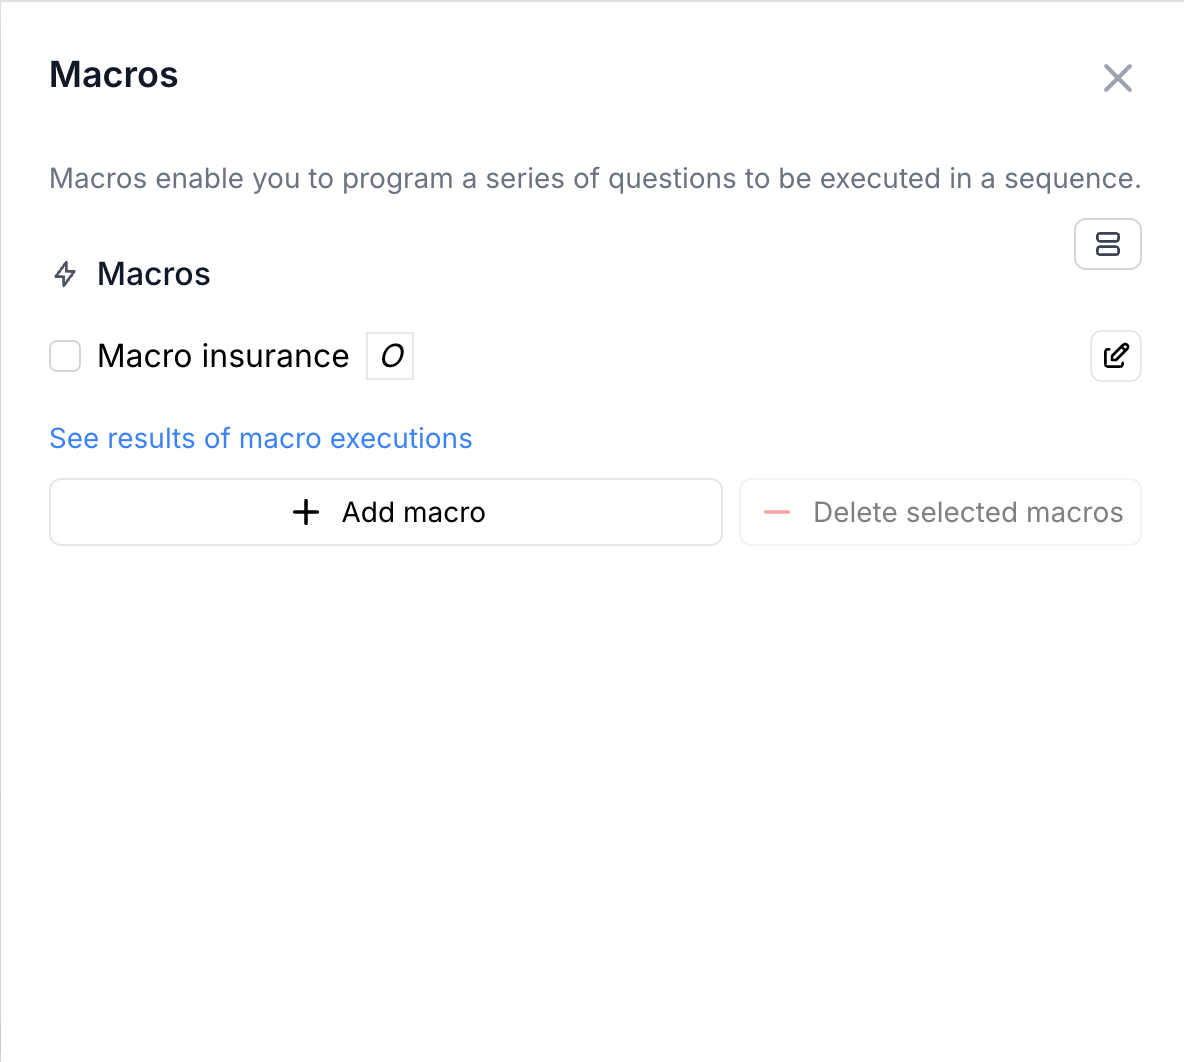This screenshot has height=1062, width=1184.
Task: Close the Macros panel
Action: [1117, 78]
